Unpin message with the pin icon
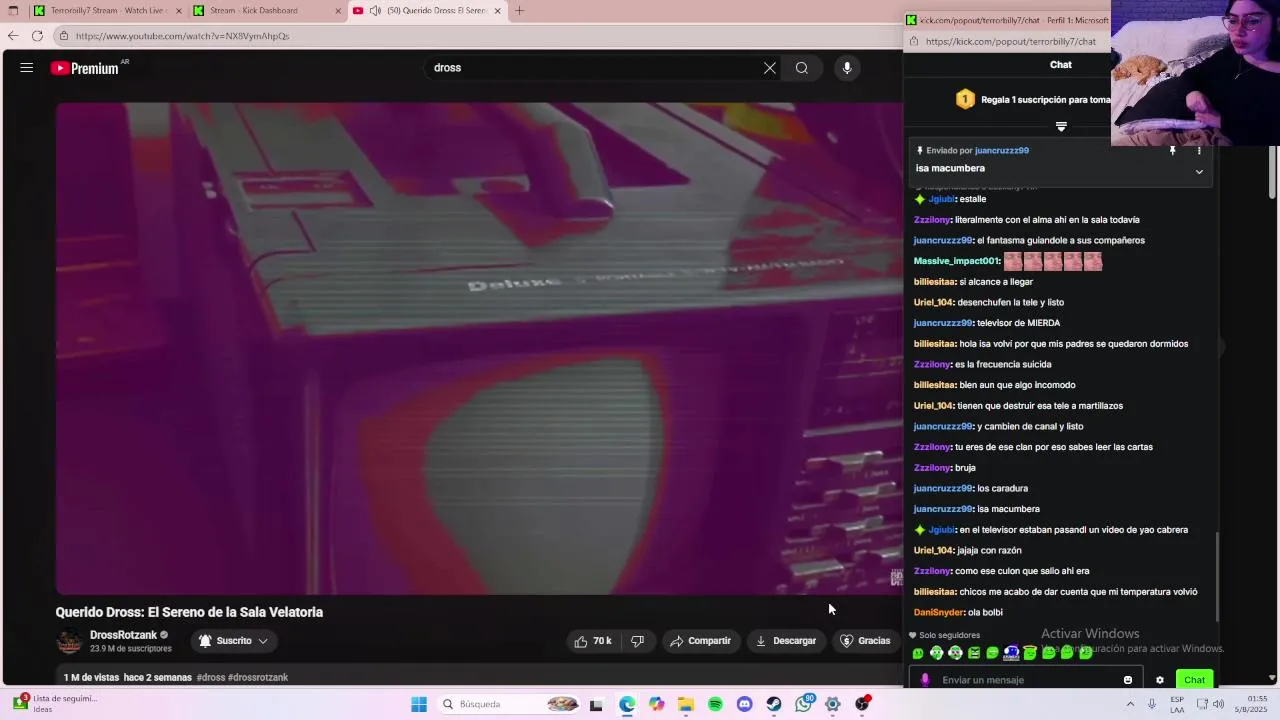1280x720 pixels. coord(1172,151)
